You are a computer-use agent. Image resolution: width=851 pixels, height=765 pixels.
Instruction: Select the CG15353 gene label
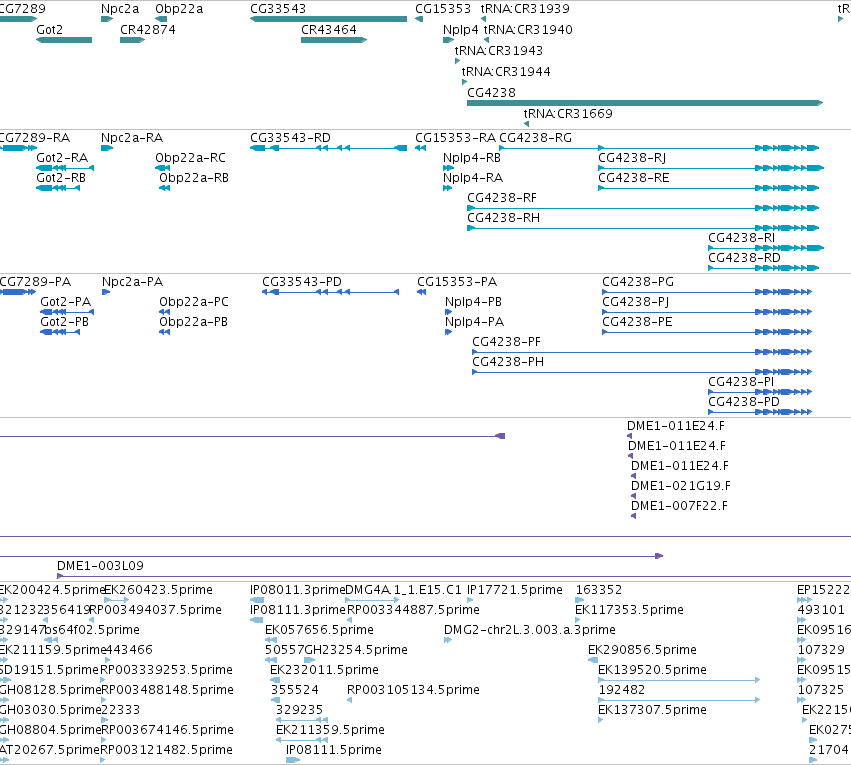pos(443,9)
